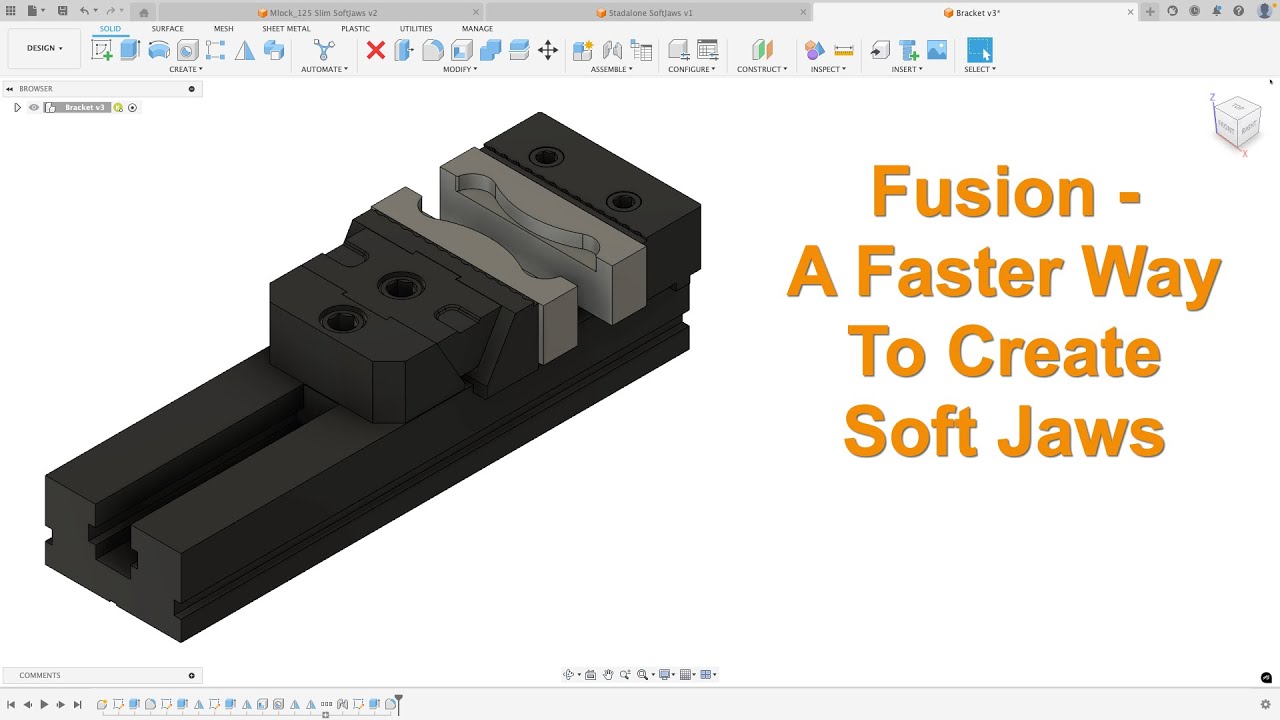Select the Move/Copy arrows tool
Viewport: 1280px width, 720px height.
point(548,50)
